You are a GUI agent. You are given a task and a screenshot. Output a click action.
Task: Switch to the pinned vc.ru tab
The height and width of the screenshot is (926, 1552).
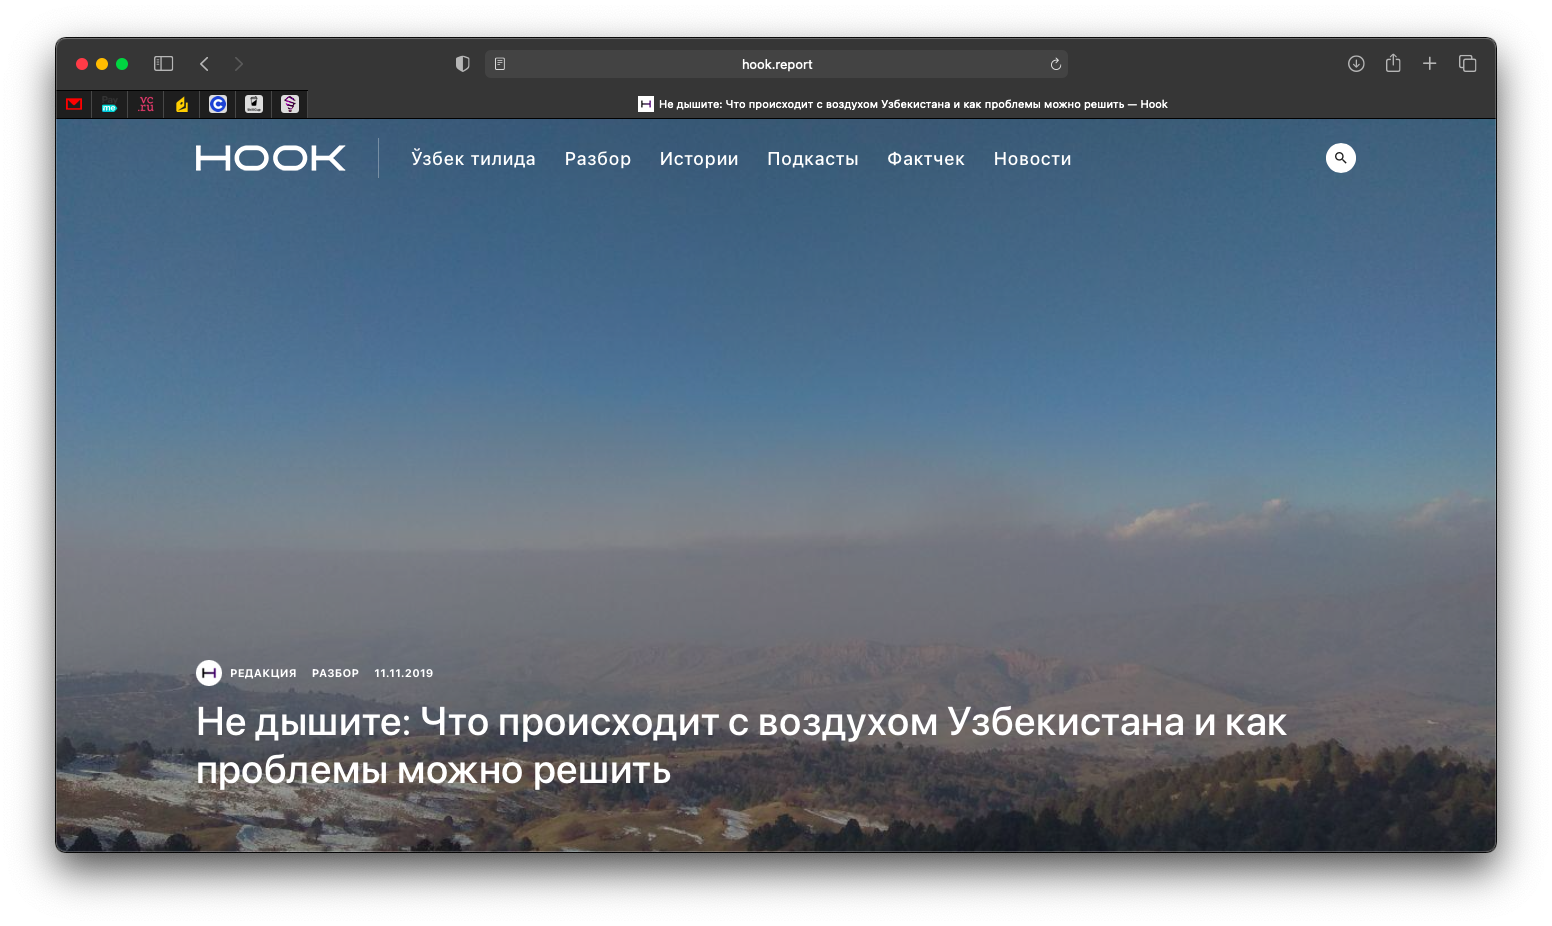click(x=146, y=104)
